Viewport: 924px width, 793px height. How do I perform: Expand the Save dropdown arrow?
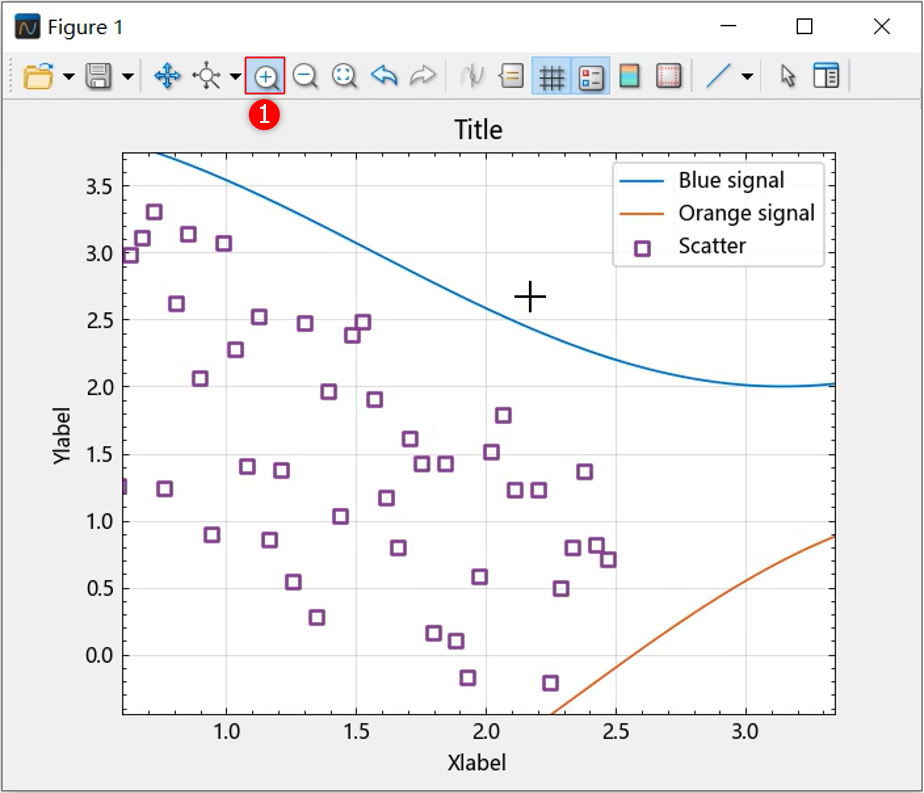[127, 77]
